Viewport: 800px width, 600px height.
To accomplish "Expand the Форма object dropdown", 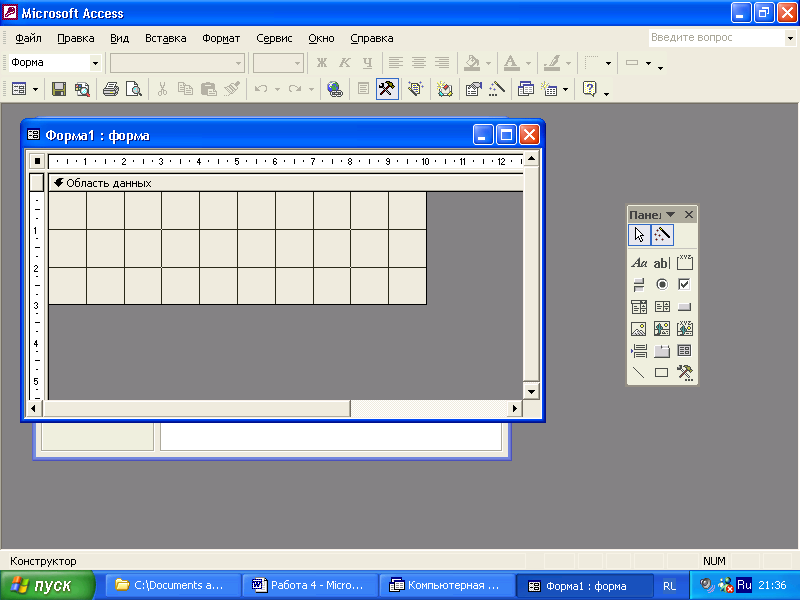I will pyautogui.click(x=95, y=63).
